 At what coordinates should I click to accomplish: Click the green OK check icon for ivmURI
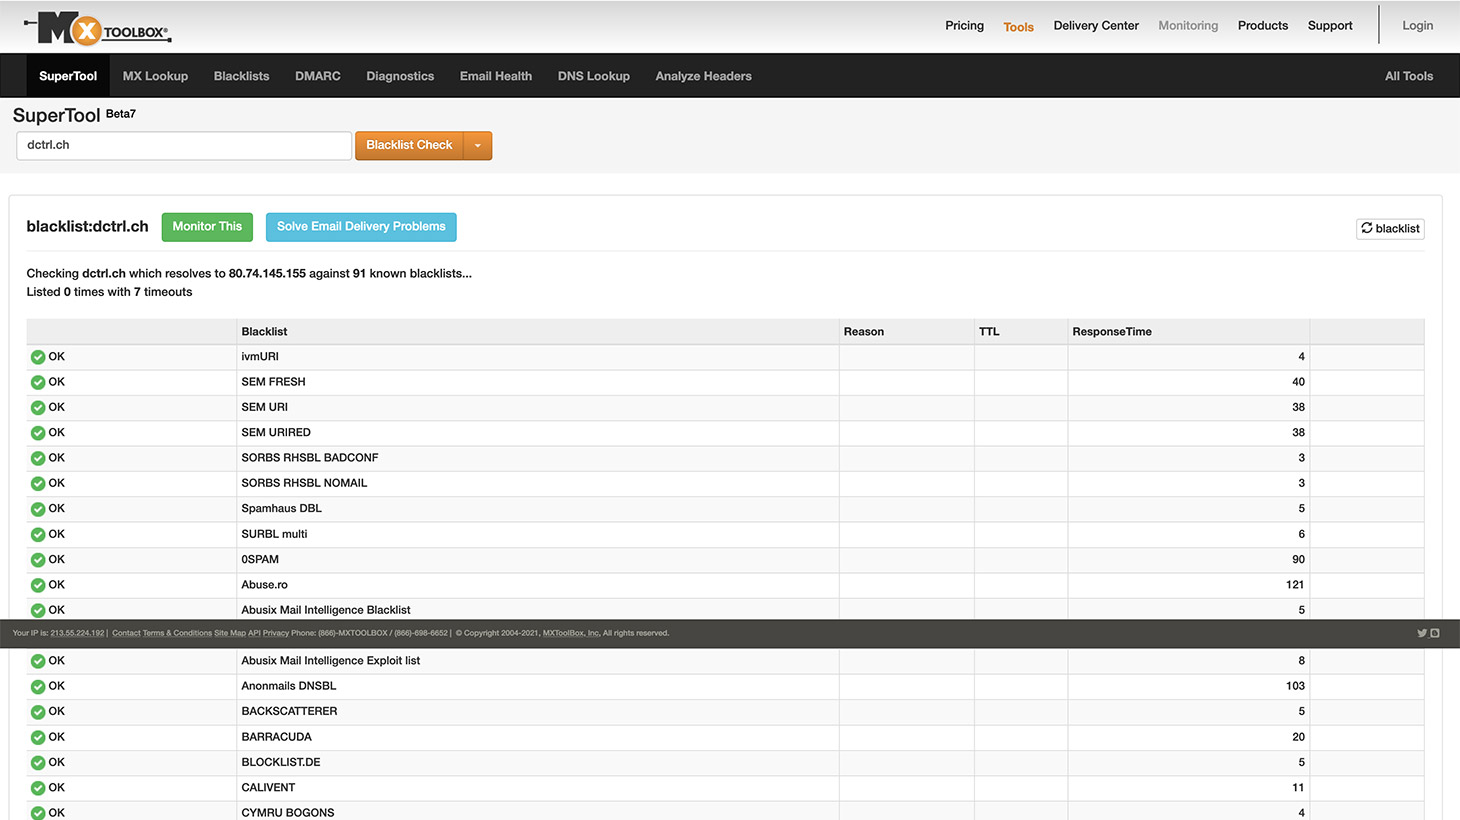[x=38, y=357]
